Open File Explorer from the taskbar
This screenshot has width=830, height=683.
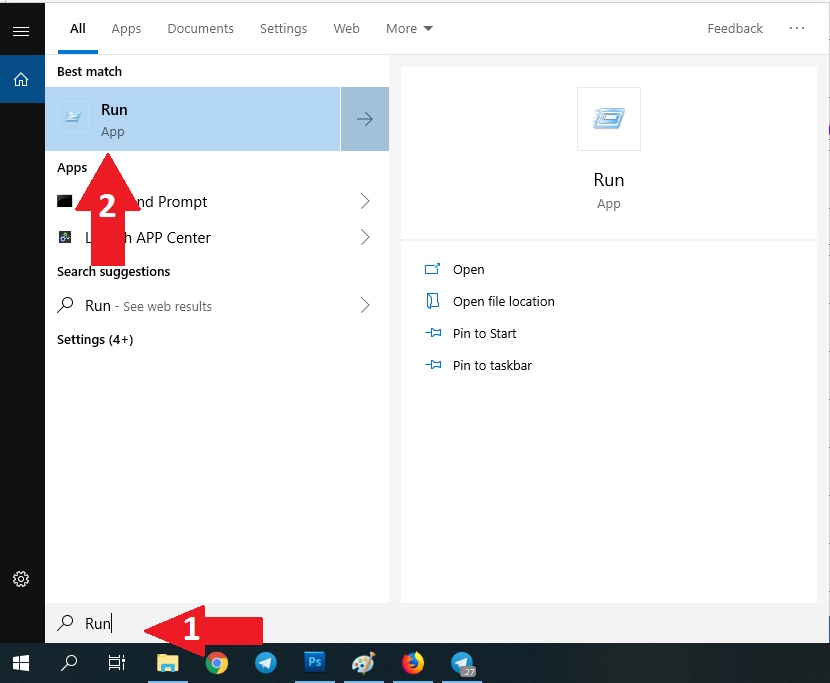pyautogui.click(x=167, y=663)
